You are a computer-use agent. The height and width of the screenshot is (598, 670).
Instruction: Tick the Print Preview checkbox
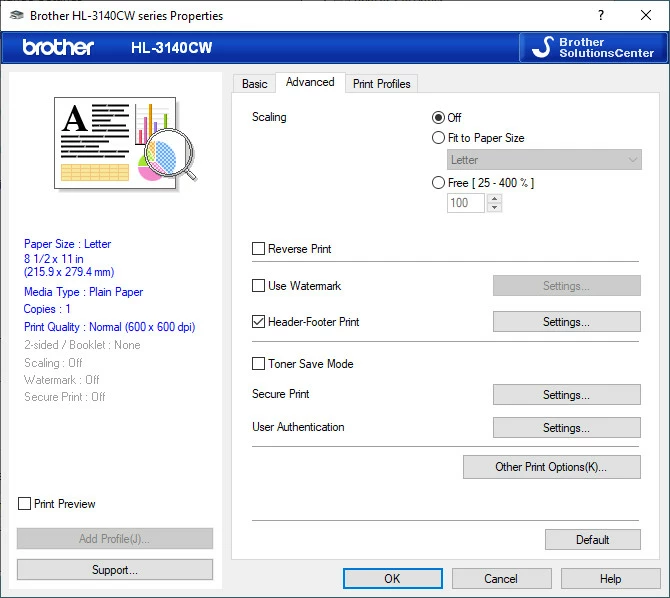(x=24, y=504)
